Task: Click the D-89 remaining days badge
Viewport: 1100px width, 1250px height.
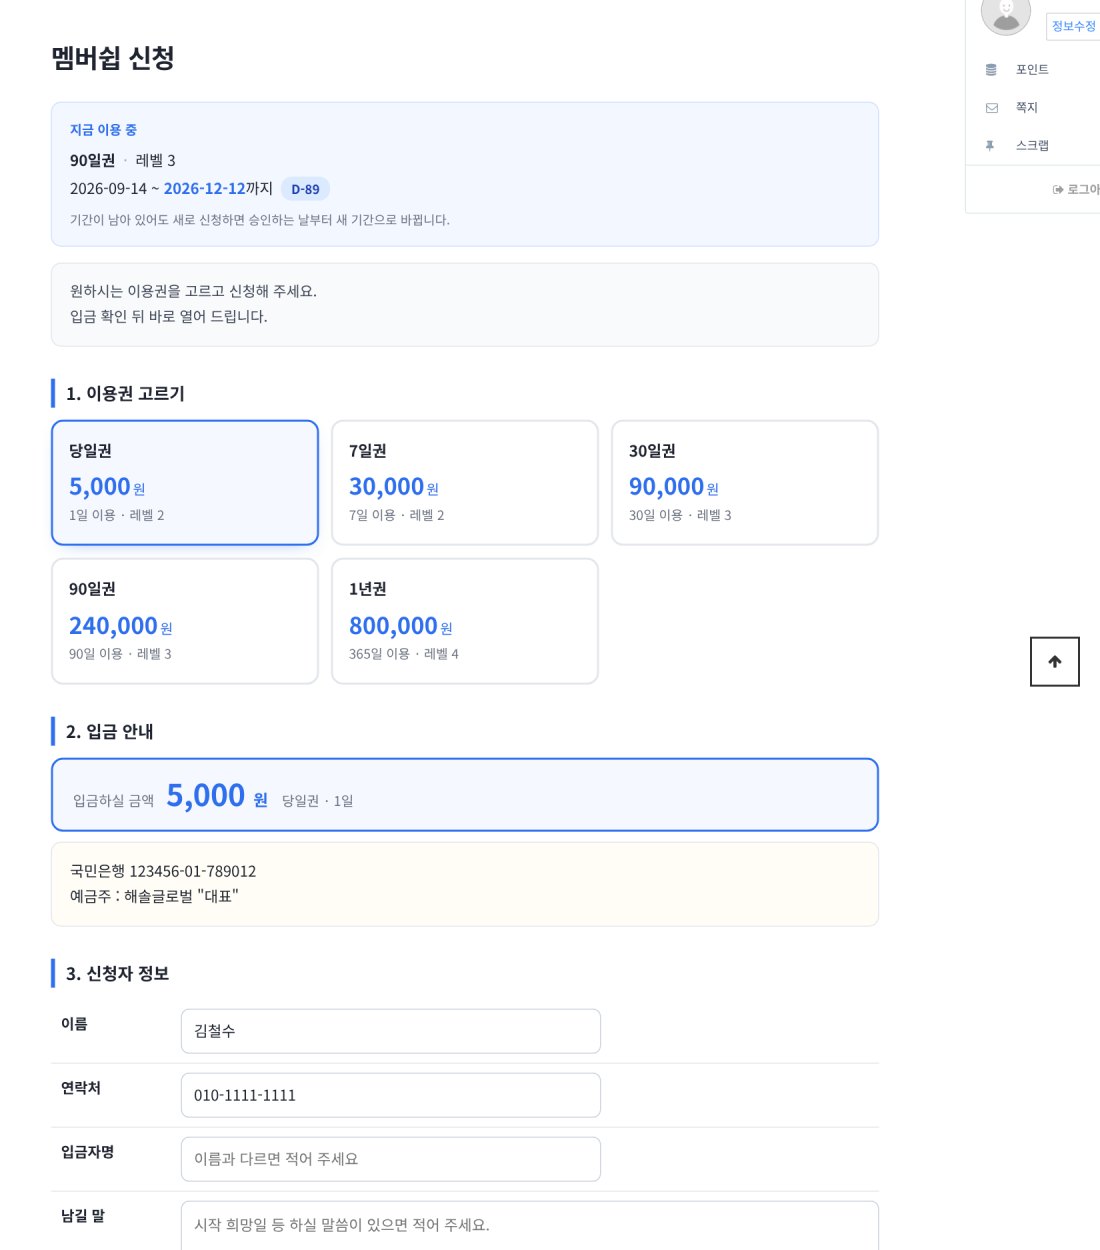Action: pos(306,189)
